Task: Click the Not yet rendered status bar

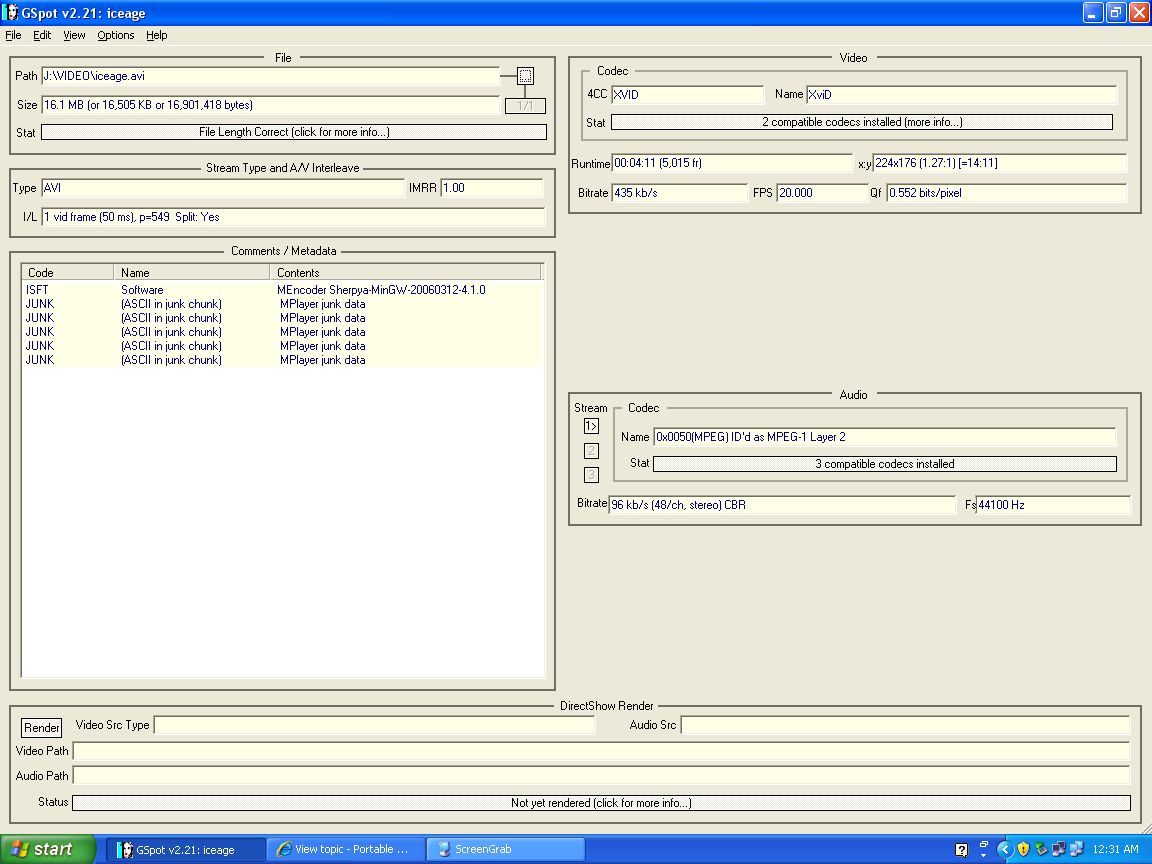Action: [x=601, y=803]
